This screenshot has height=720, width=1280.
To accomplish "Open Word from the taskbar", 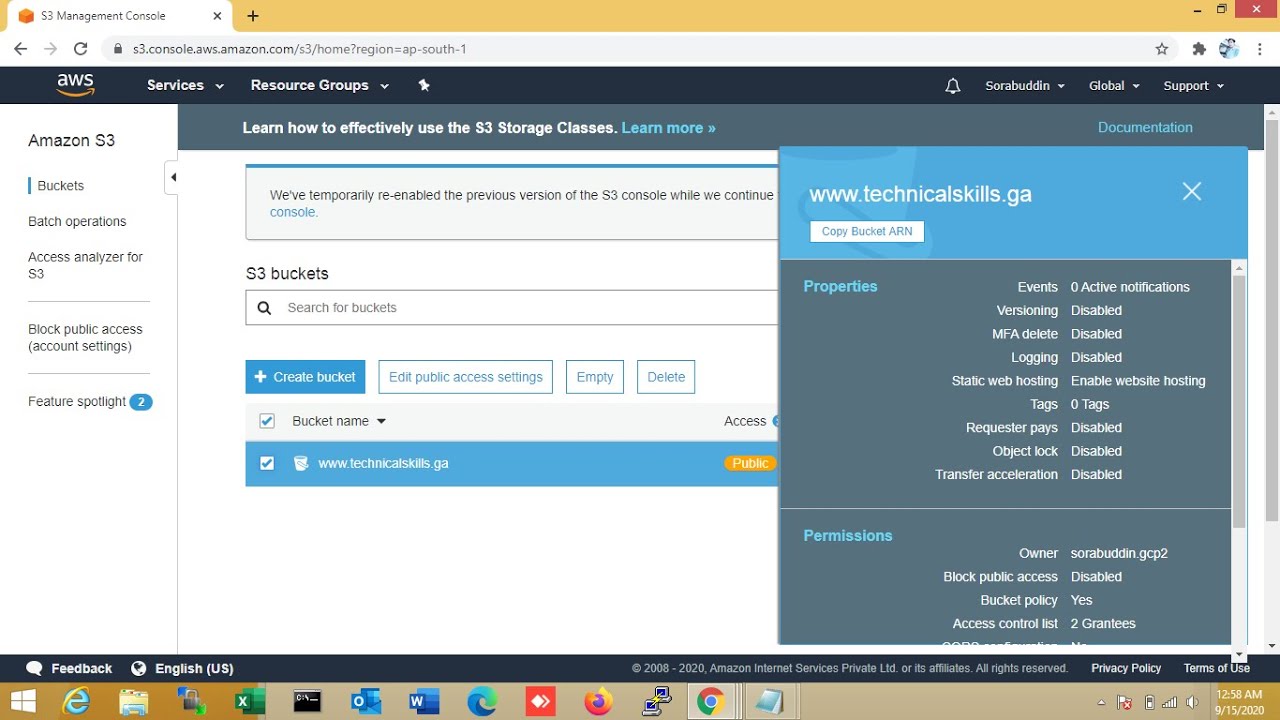I will (424, 702).
